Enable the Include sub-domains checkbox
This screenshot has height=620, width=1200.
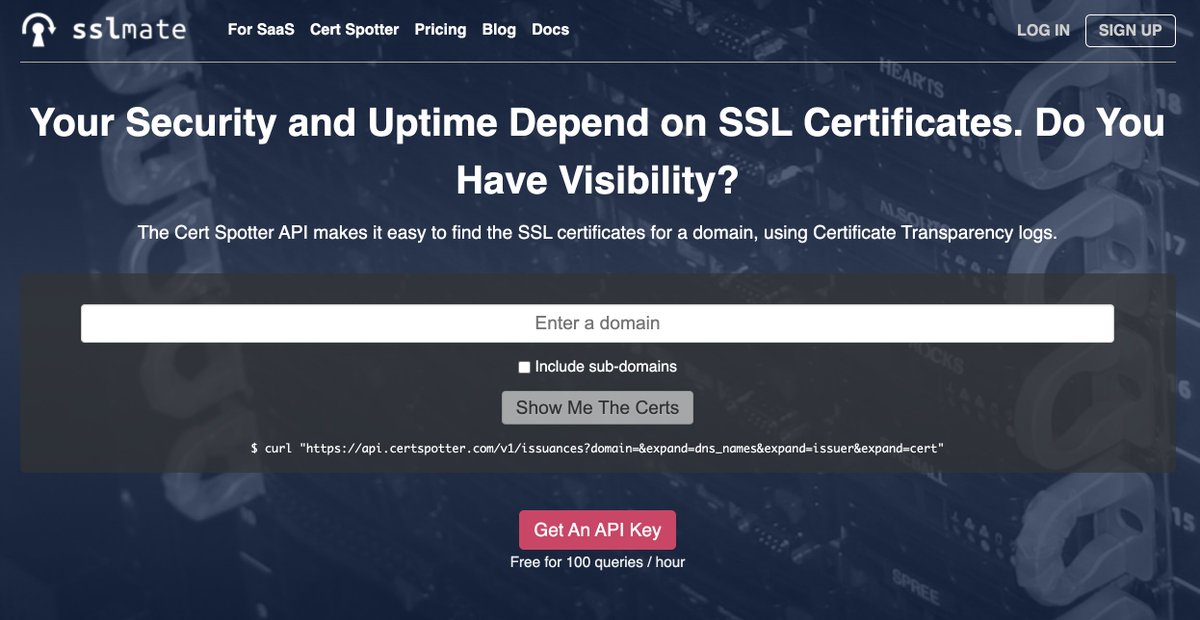tap(524, 367)
